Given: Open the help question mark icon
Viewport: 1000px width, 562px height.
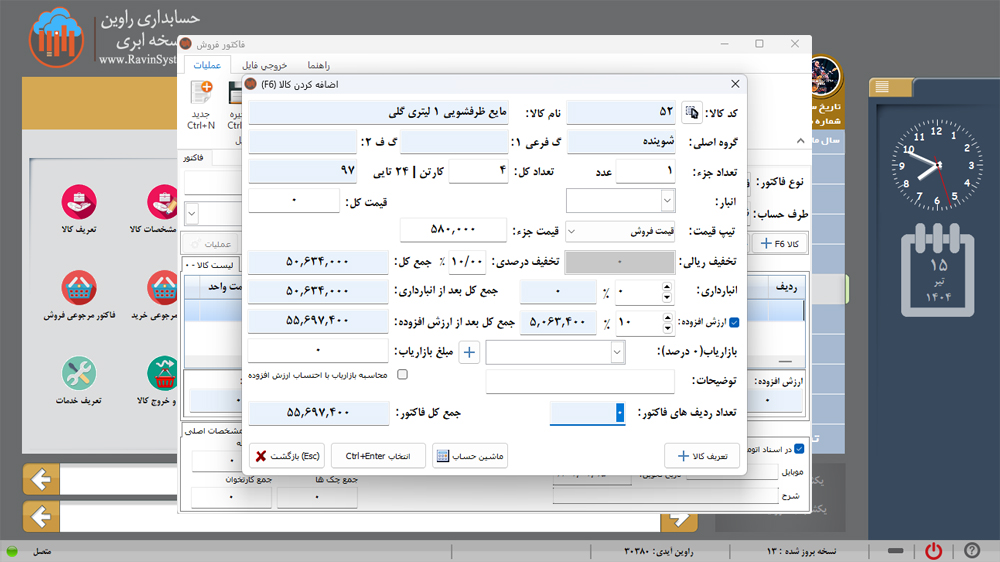Looking at the screenshot, I should tap(971, 551).
